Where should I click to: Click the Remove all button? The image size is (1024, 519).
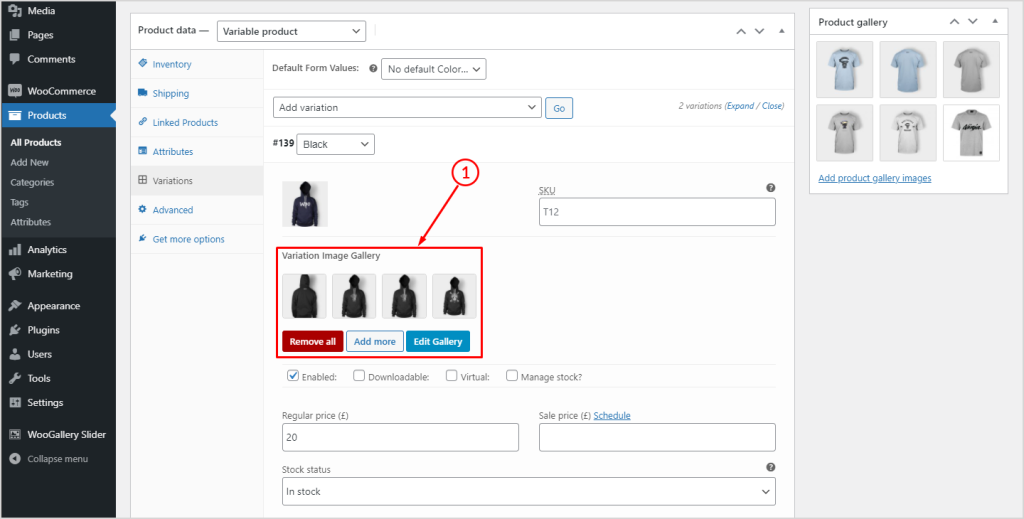pos(313,341)
